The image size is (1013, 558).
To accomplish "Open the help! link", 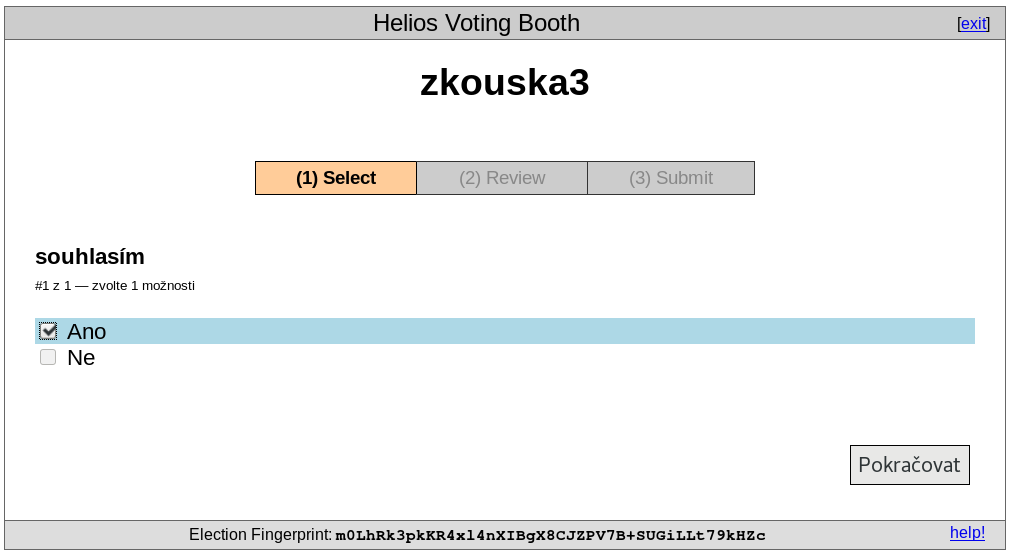I will click(967, 533).
